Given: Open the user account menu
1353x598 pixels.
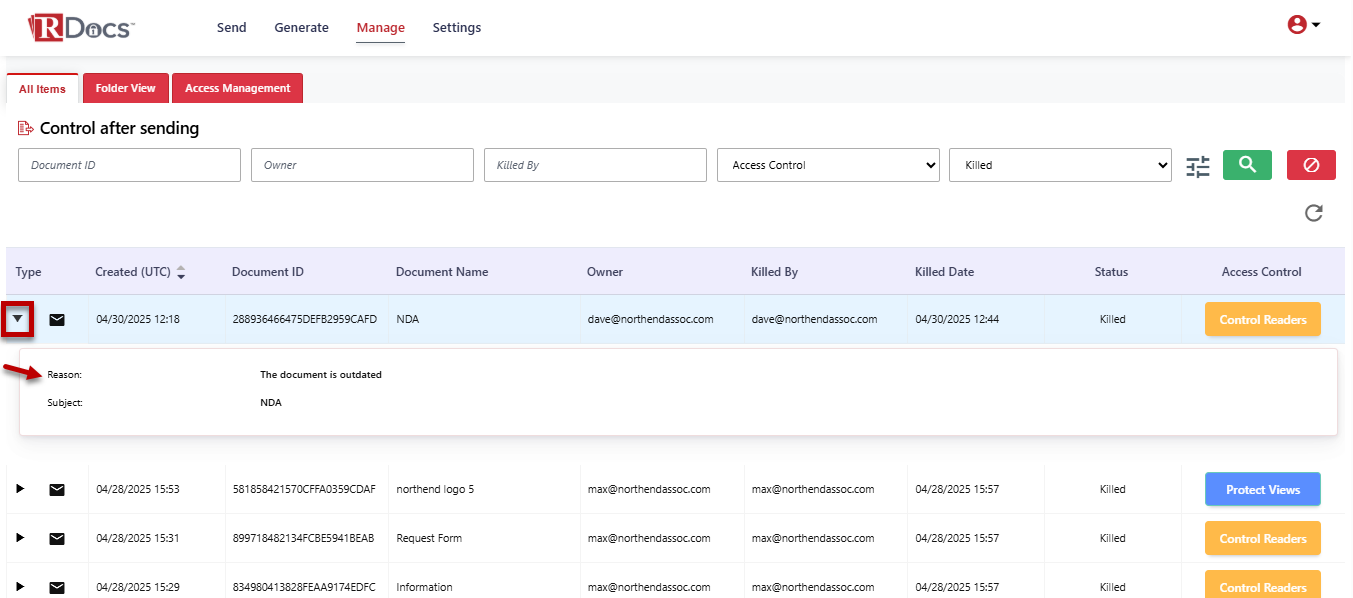Looking at the screenshot, I should (x=1303, y=25).
